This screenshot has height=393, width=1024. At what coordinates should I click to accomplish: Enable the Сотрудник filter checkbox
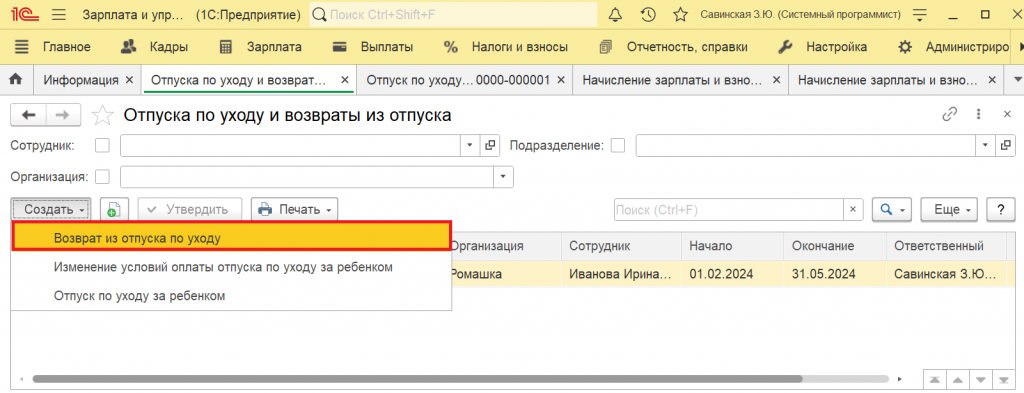click(x=102, y=146)
